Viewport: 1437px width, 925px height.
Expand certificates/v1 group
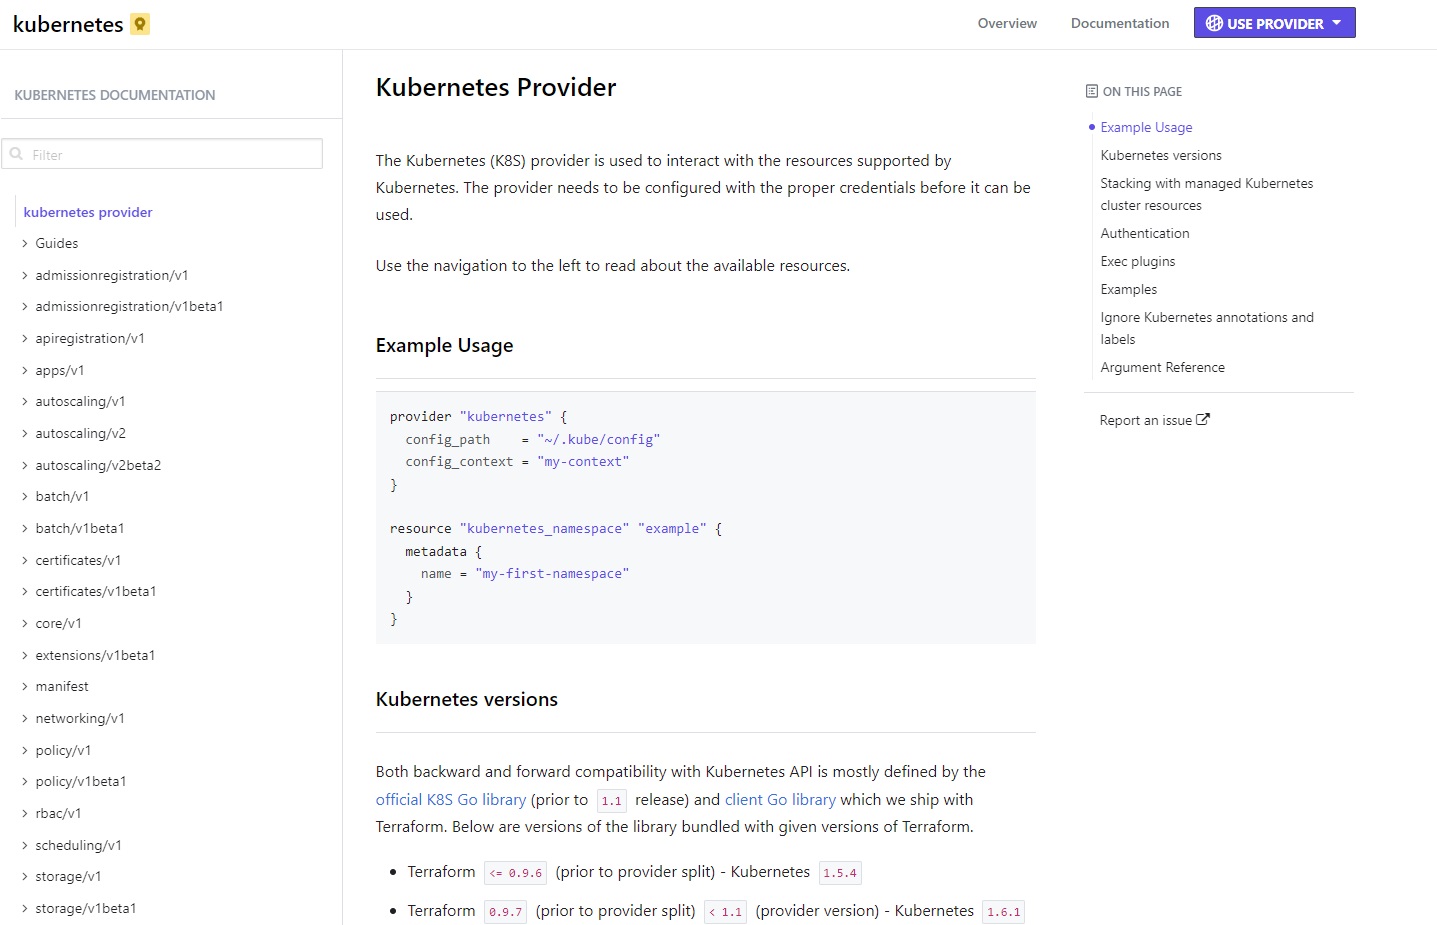[25, 560]
